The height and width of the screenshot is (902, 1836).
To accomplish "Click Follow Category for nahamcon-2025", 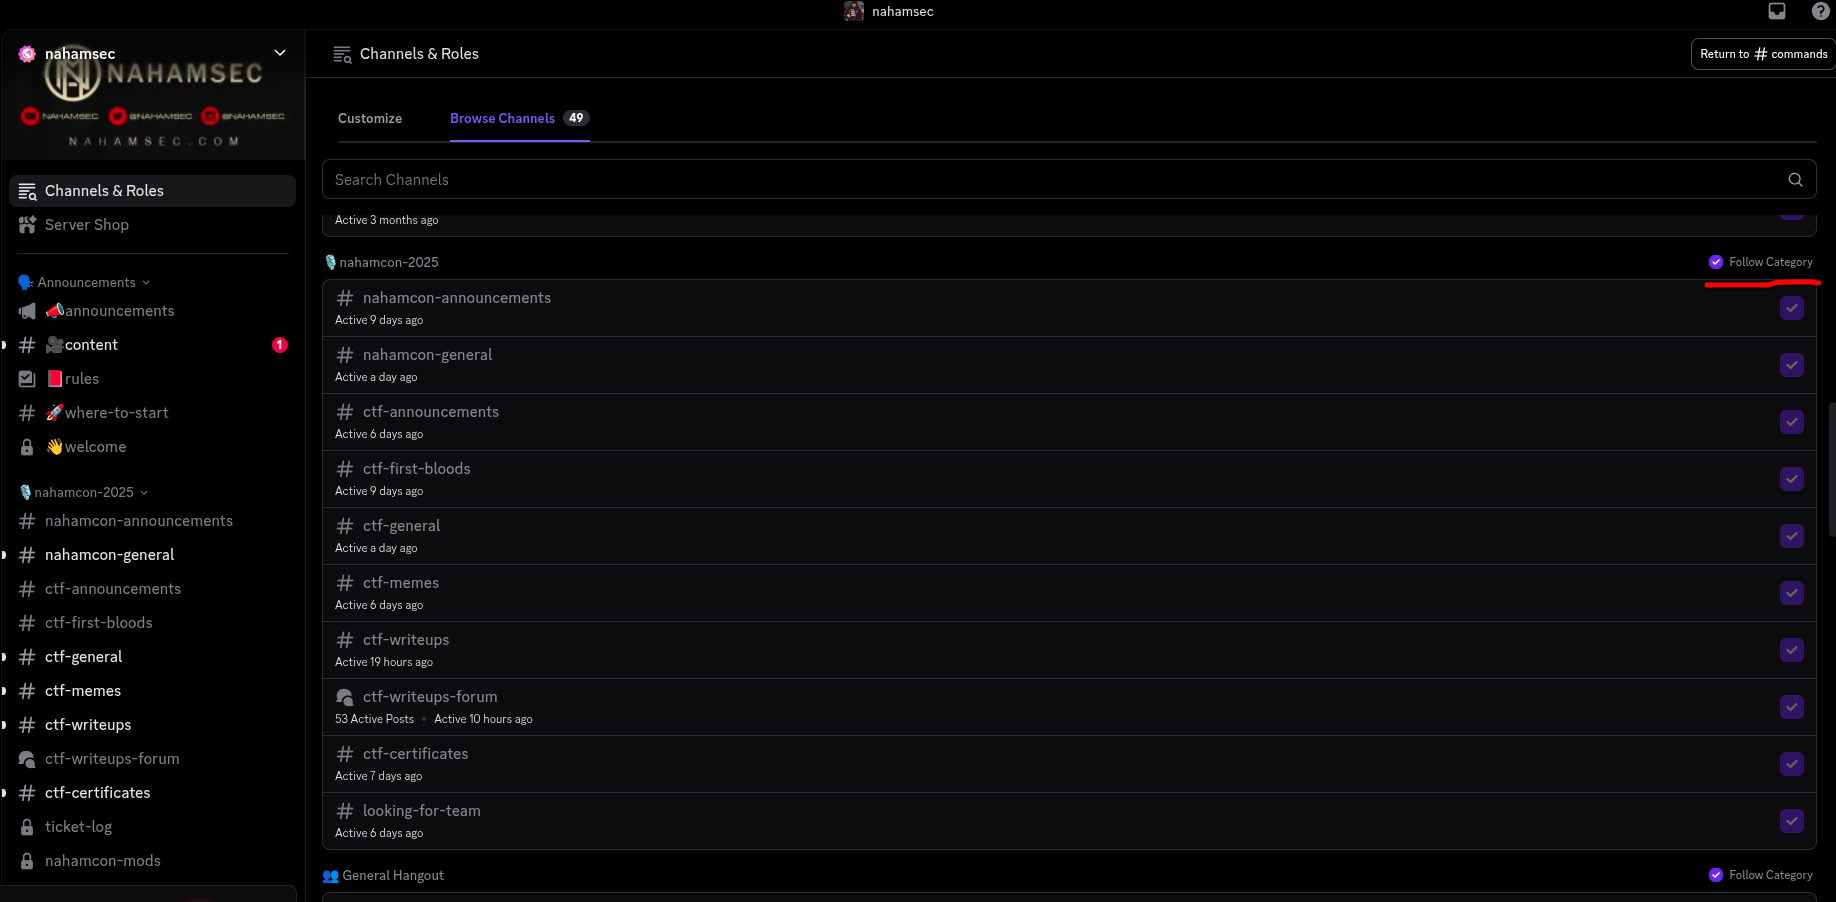I will (1760, 262).
